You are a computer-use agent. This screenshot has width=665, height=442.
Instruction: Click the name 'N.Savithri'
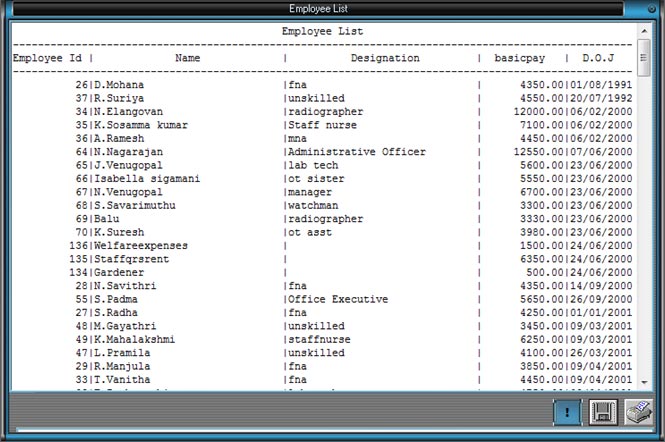pos(125,286)
